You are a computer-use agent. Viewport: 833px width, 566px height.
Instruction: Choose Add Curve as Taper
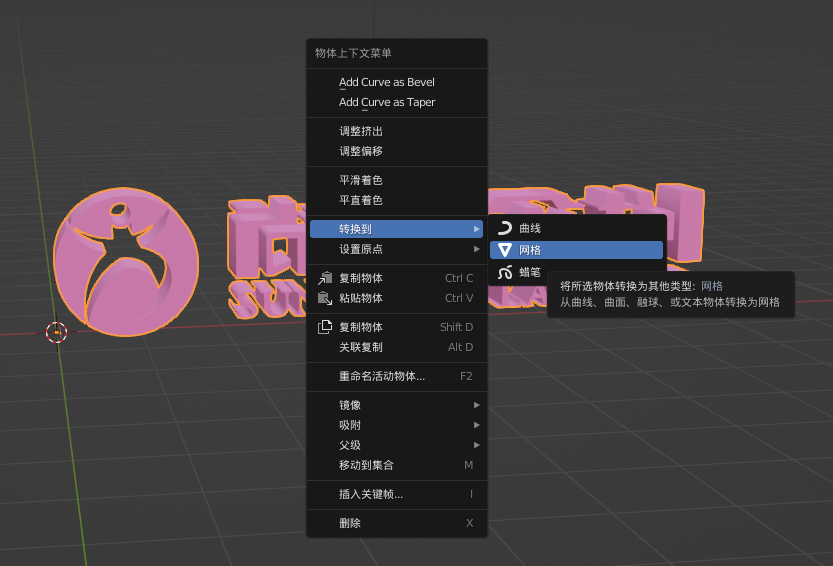tap(386, 102)
